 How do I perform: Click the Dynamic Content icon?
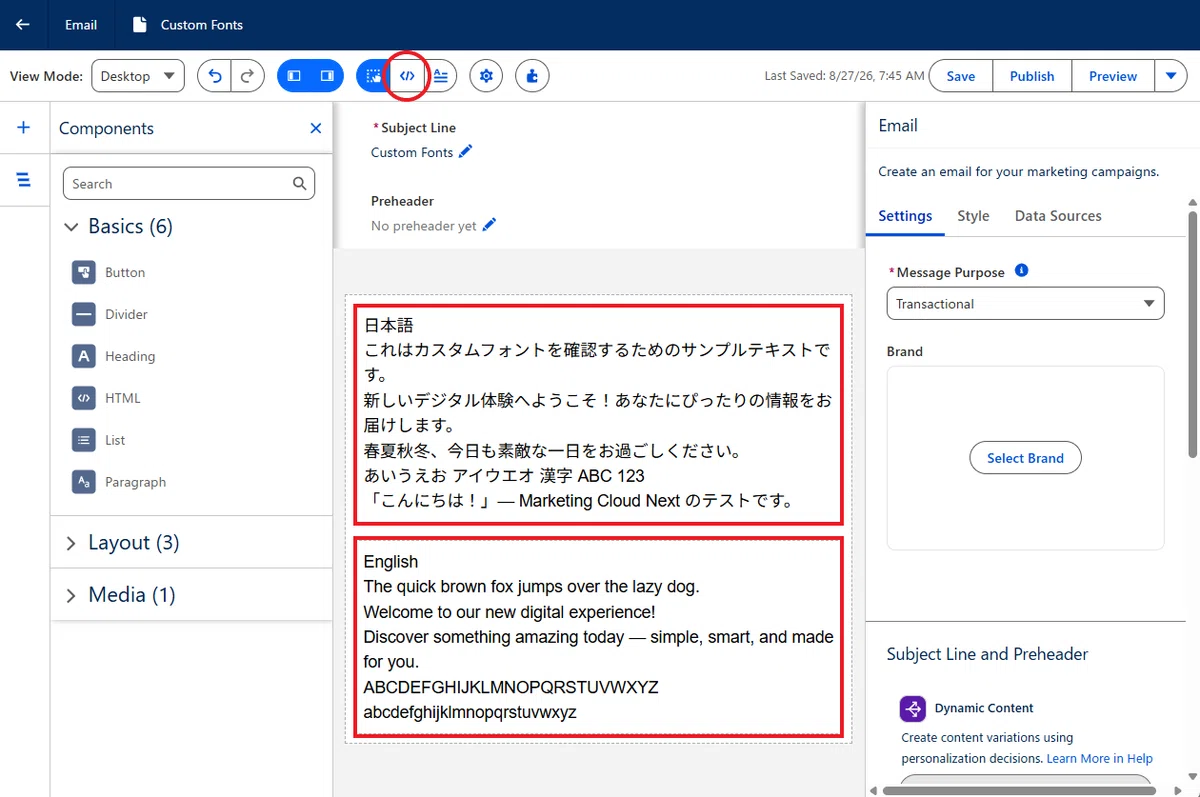click(912, 709)
